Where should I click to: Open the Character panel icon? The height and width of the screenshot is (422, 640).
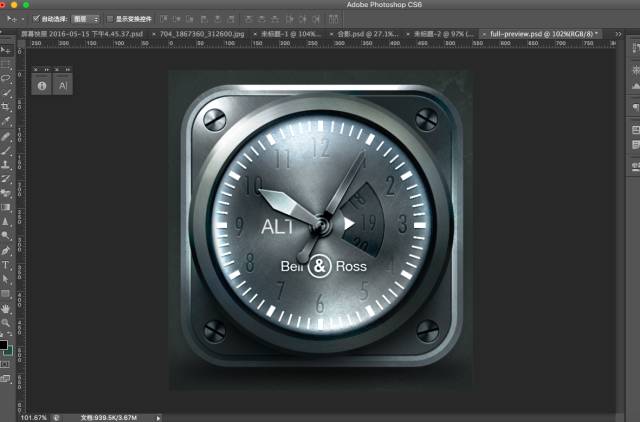pos(62,85)
